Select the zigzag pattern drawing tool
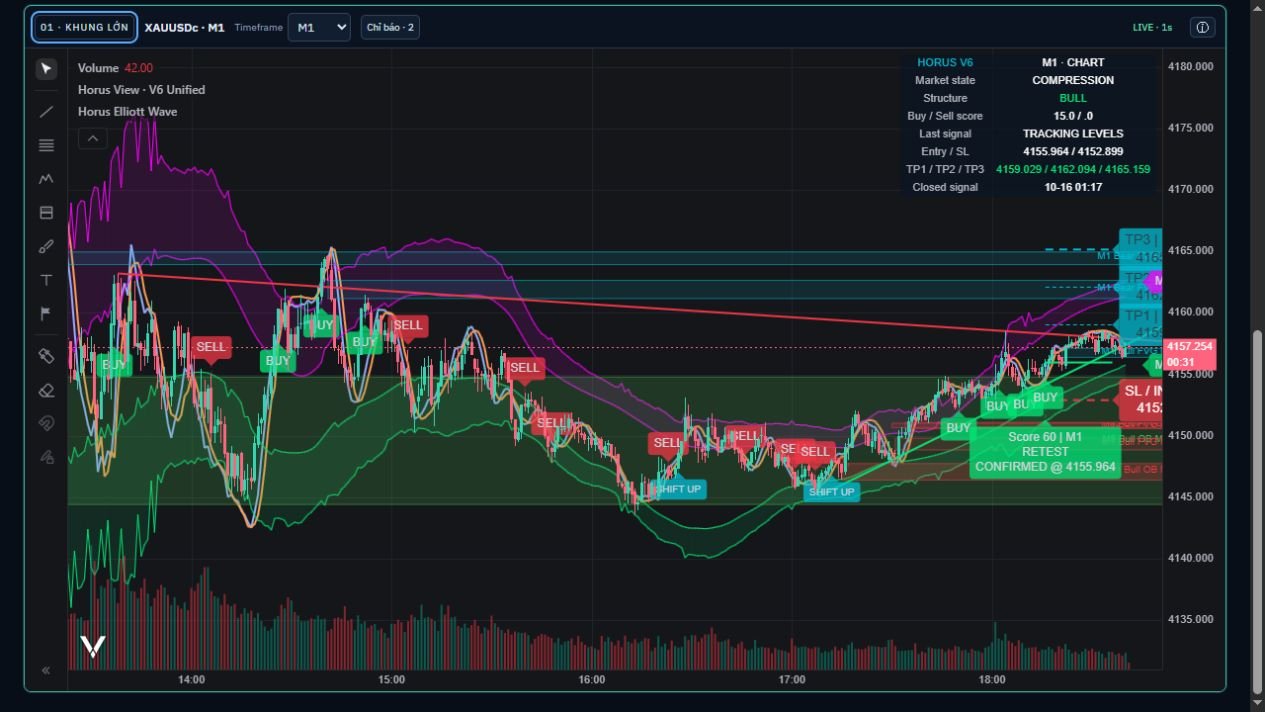 pos(46,179)
